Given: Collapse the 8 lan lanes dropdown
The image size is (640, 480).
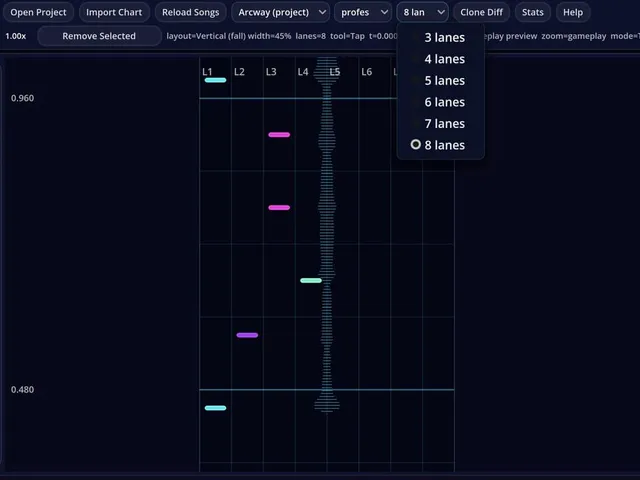Looking at the screenshot, I should (x=423, y=12).
